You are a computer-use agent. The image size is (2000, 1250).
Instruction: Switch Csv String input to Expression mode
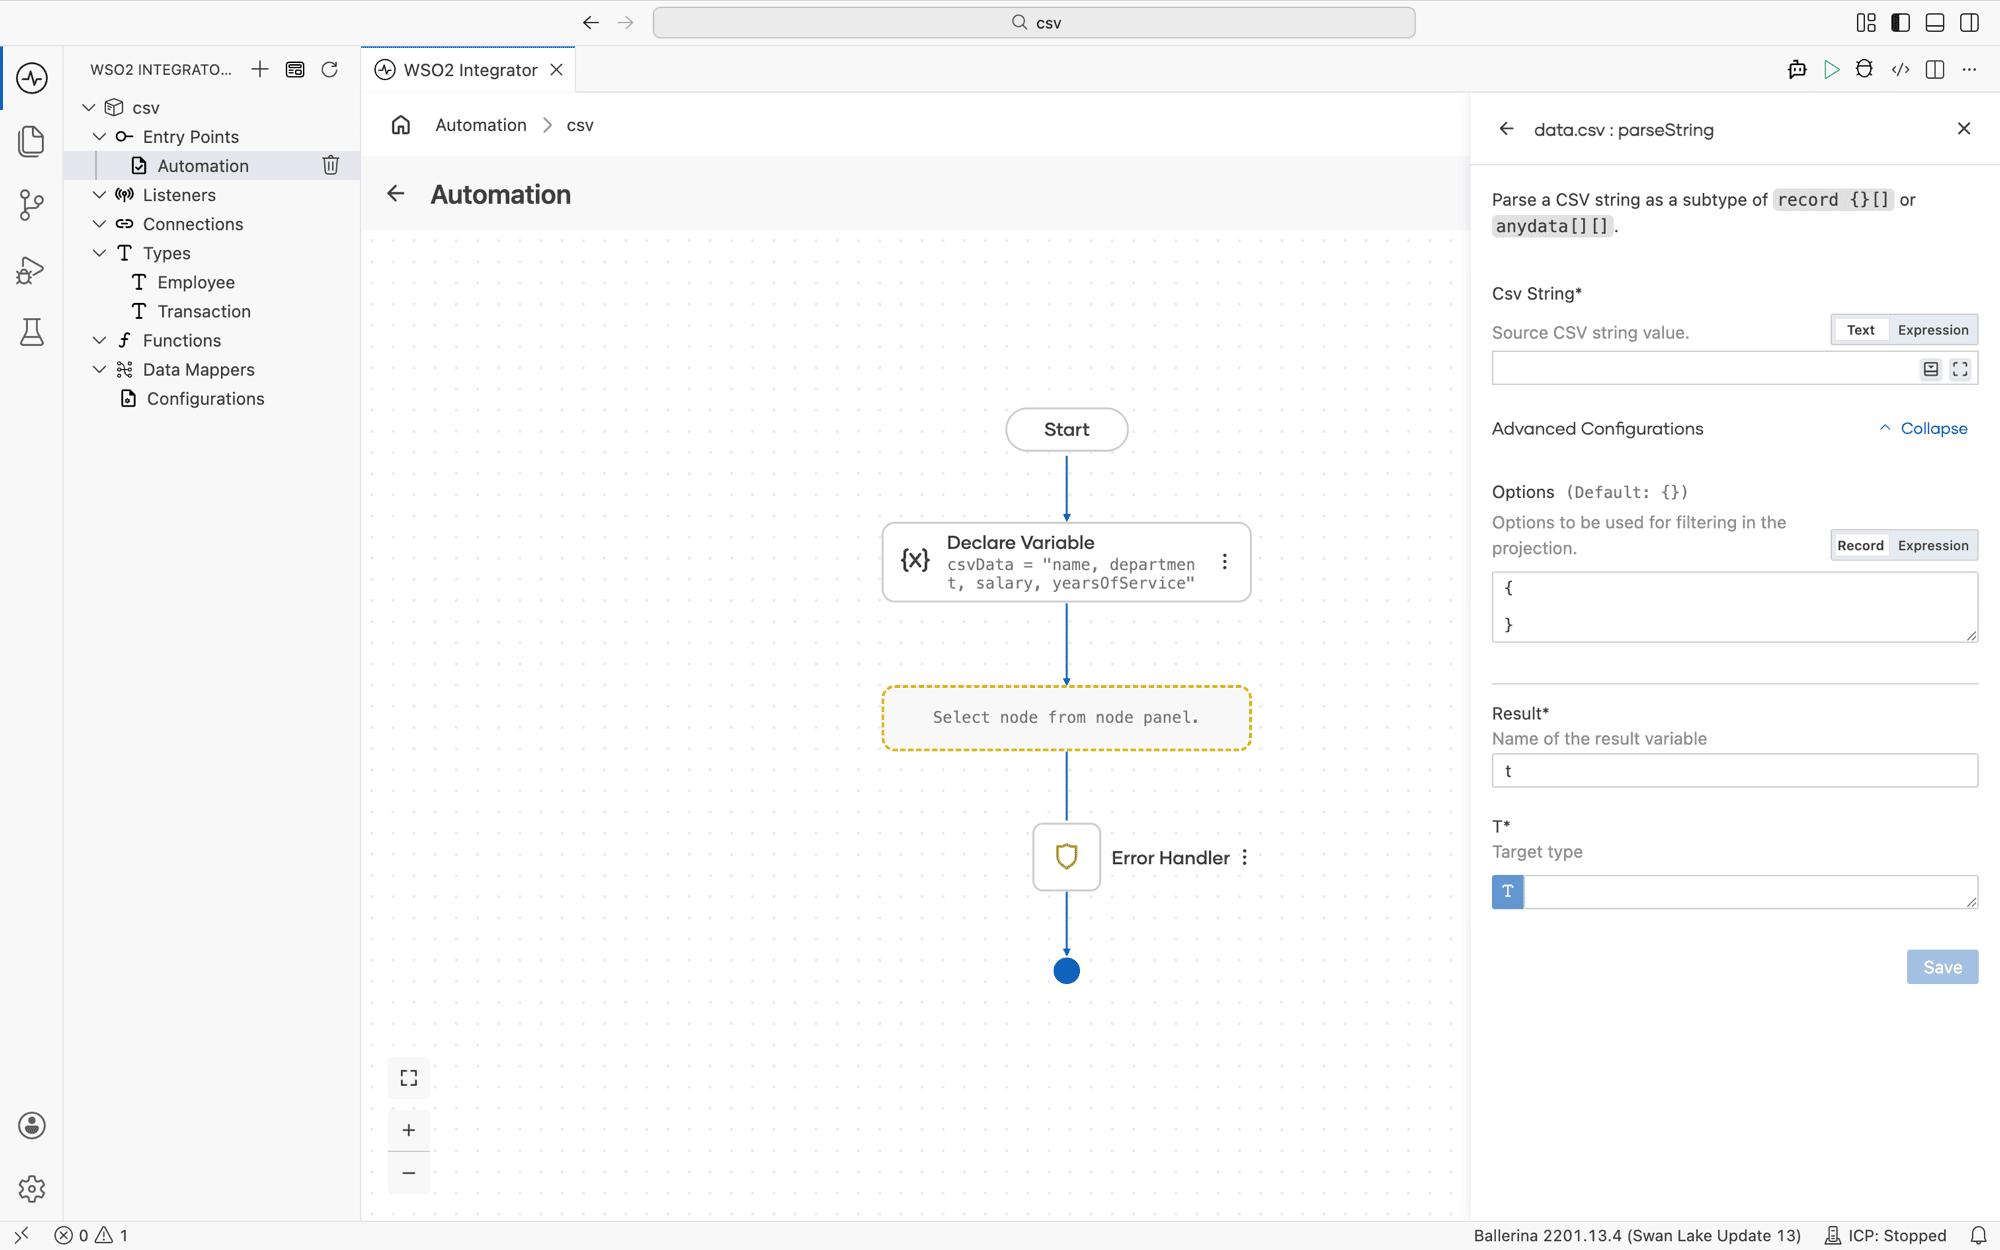click(x=1933, y=330)
